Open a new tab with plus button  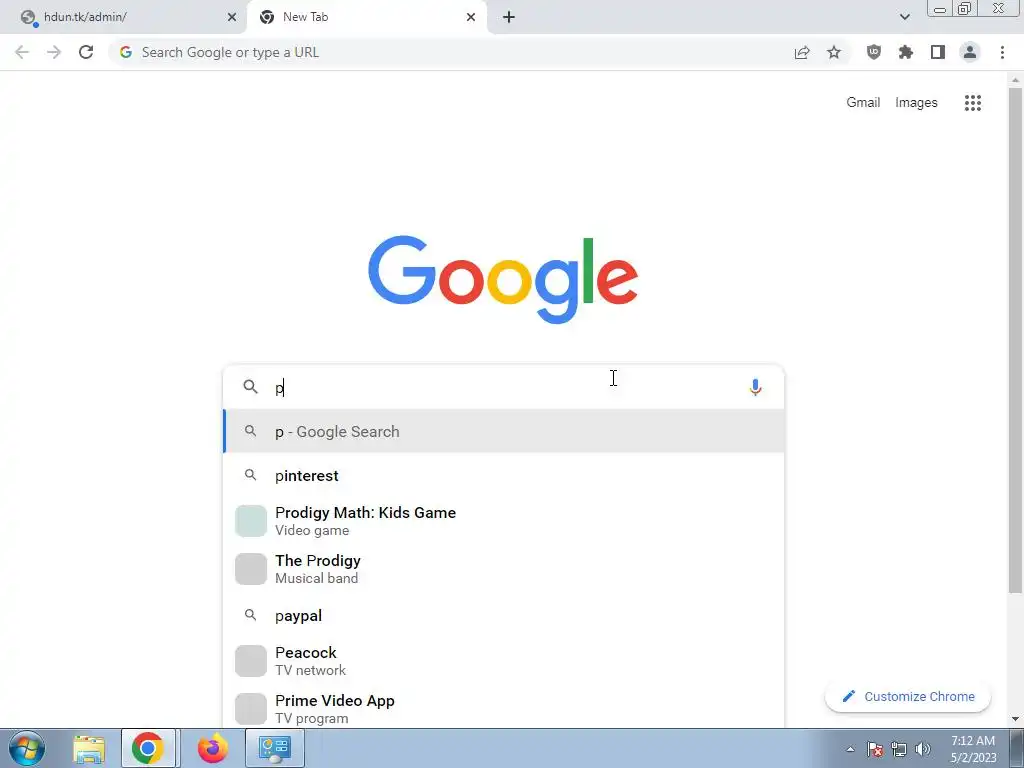coord(509,17)
